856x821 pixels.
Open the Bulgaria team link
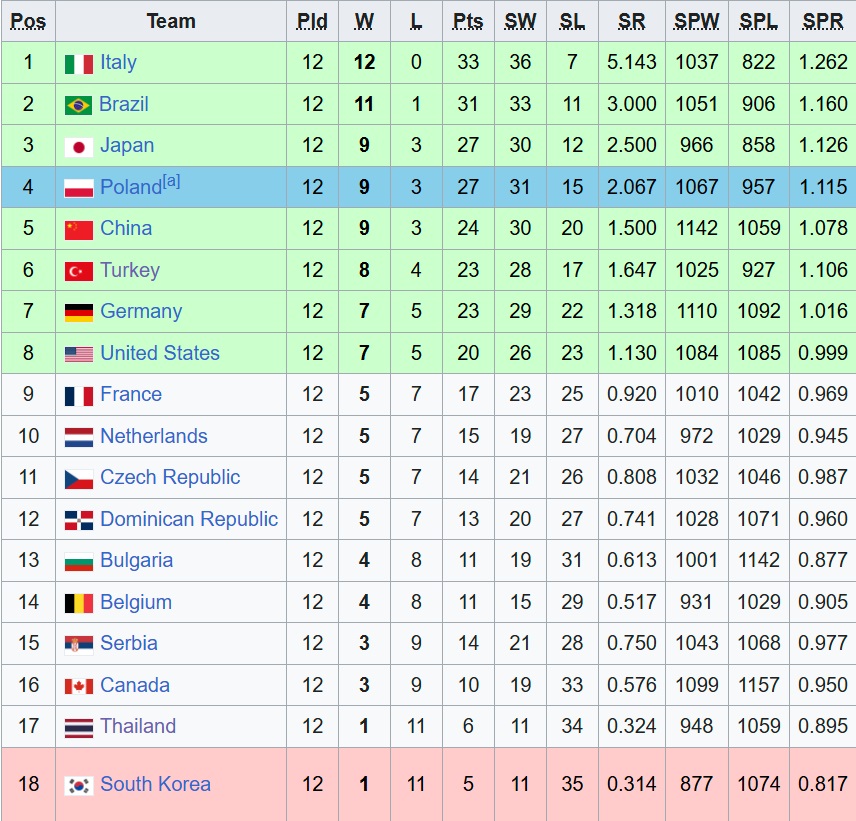click(136, 561)
